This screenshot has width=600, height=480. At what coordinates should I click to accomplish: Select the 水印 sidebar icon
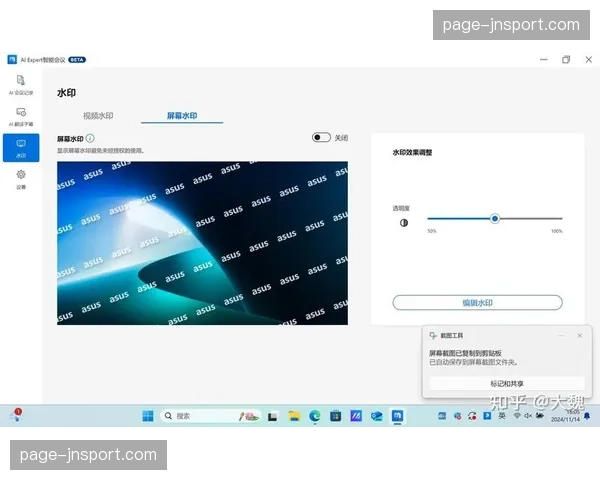[20, 147]
